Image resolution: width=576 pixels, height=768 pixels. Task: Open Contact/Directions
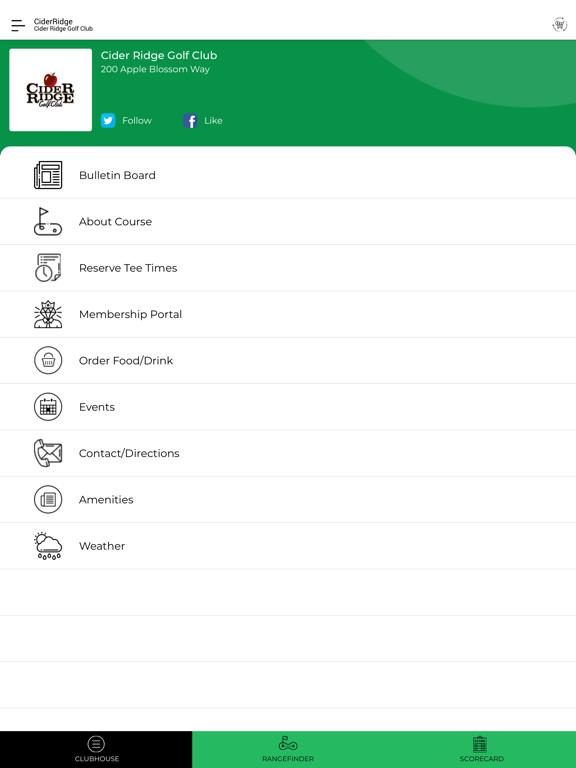pyautogui.click(x=288, y=453)
